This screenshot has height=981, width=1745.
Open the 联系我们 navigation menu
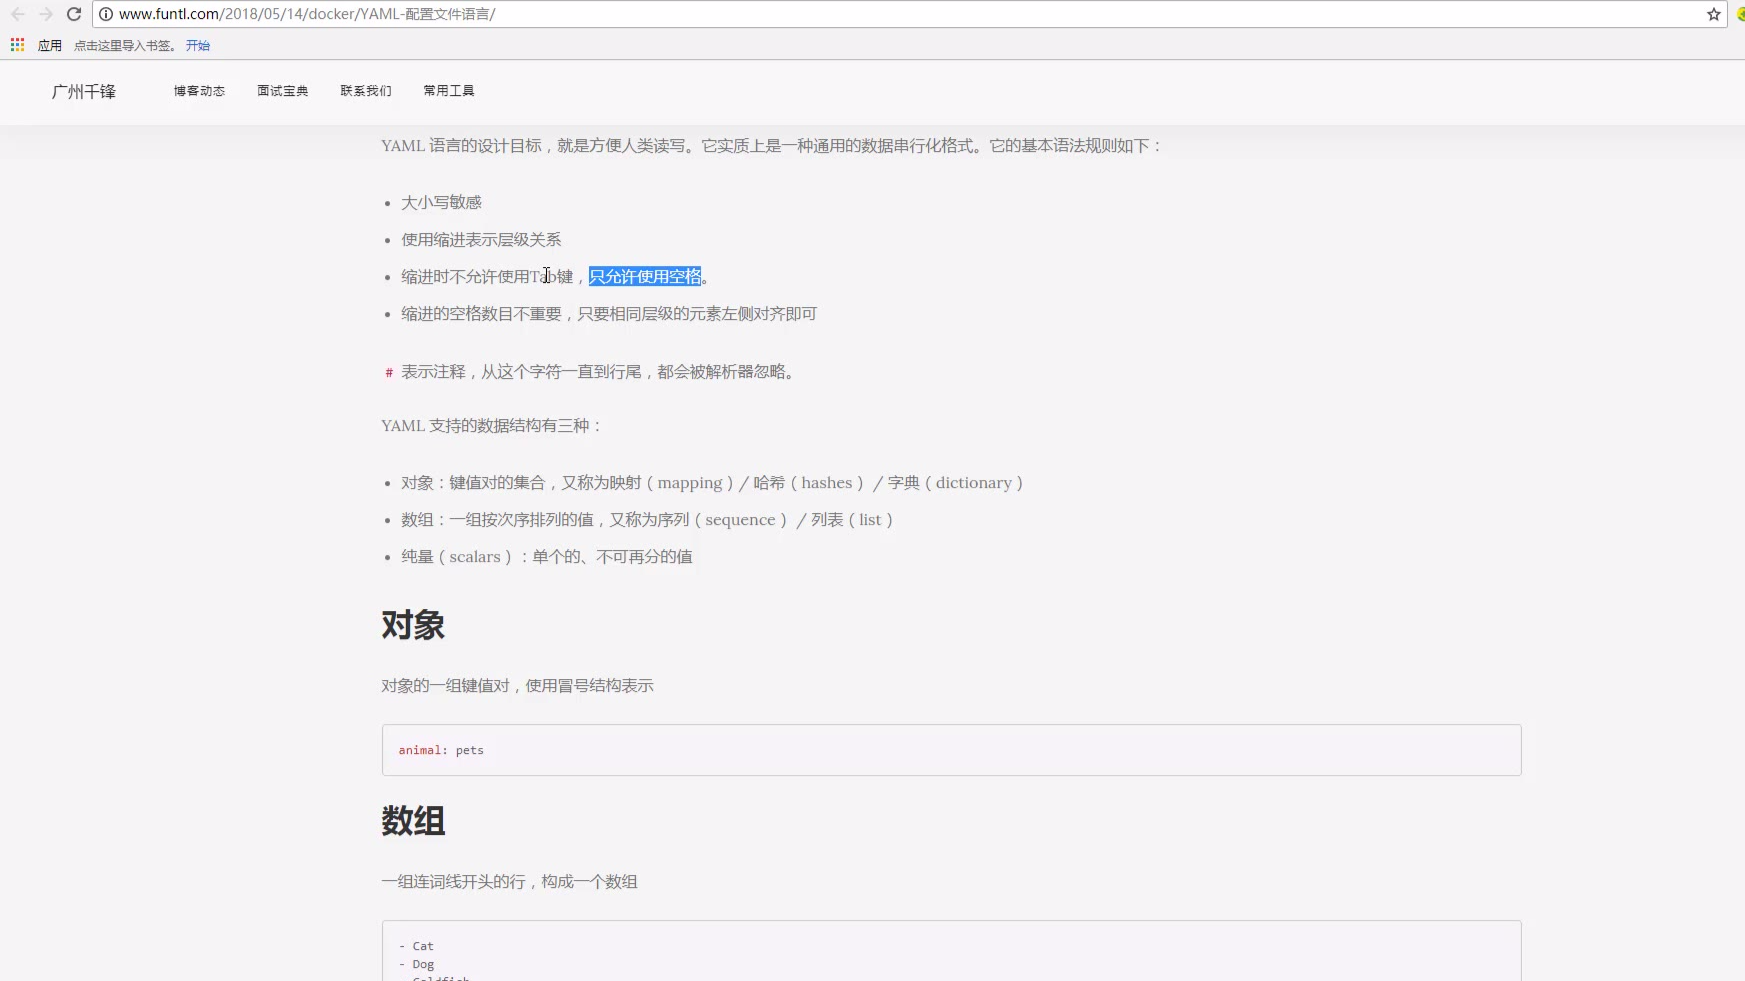click(x=365, y=91)
